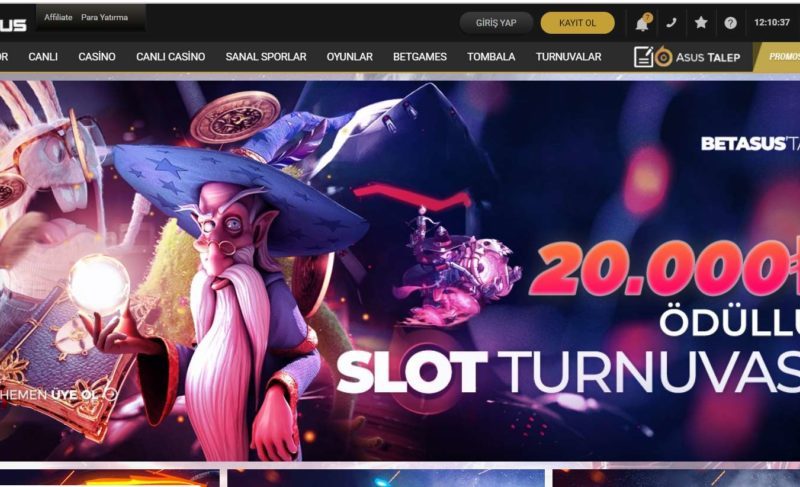Select the Canlı Casino menu item
Screen dimensions: 800x487
click(x=170, y=57)
